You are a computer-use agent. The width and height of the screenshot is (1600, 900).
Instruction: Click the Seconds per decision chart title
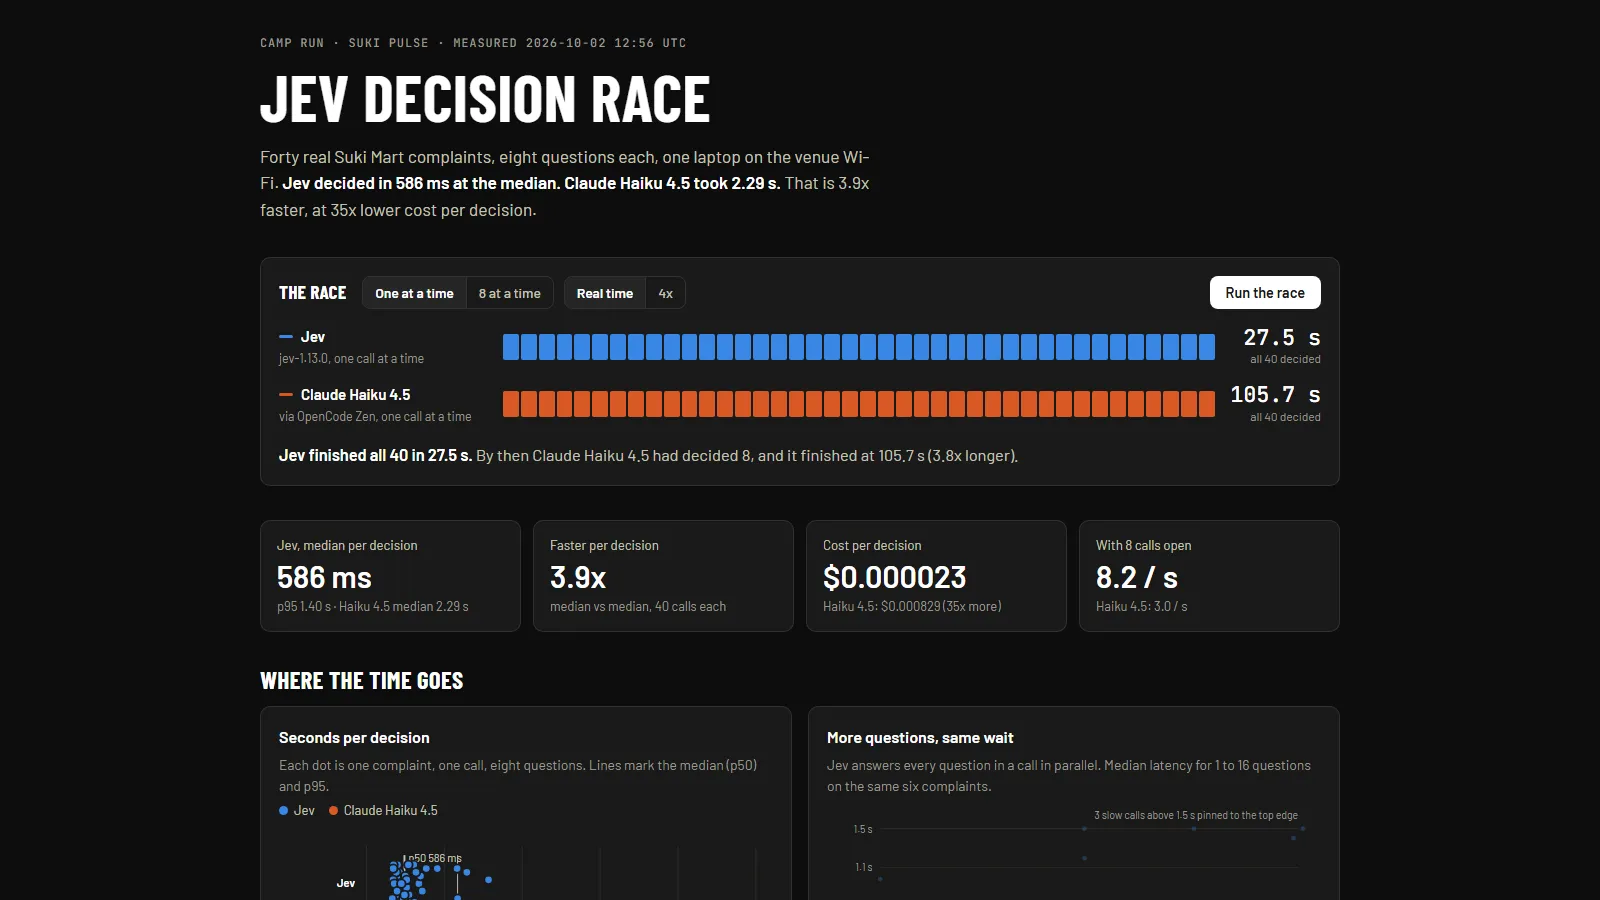pyautogui.click(x=354, y=738)
